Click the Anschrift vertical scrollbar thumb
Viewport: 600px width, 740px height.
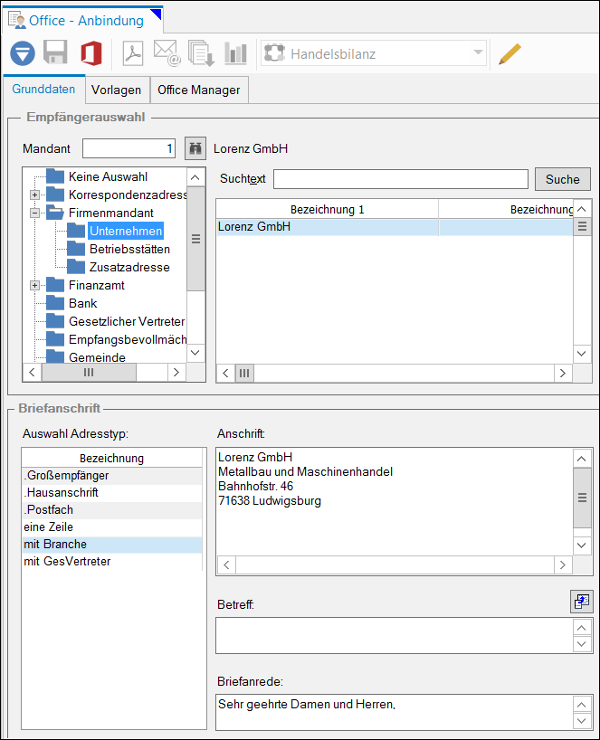click(582, 497)
